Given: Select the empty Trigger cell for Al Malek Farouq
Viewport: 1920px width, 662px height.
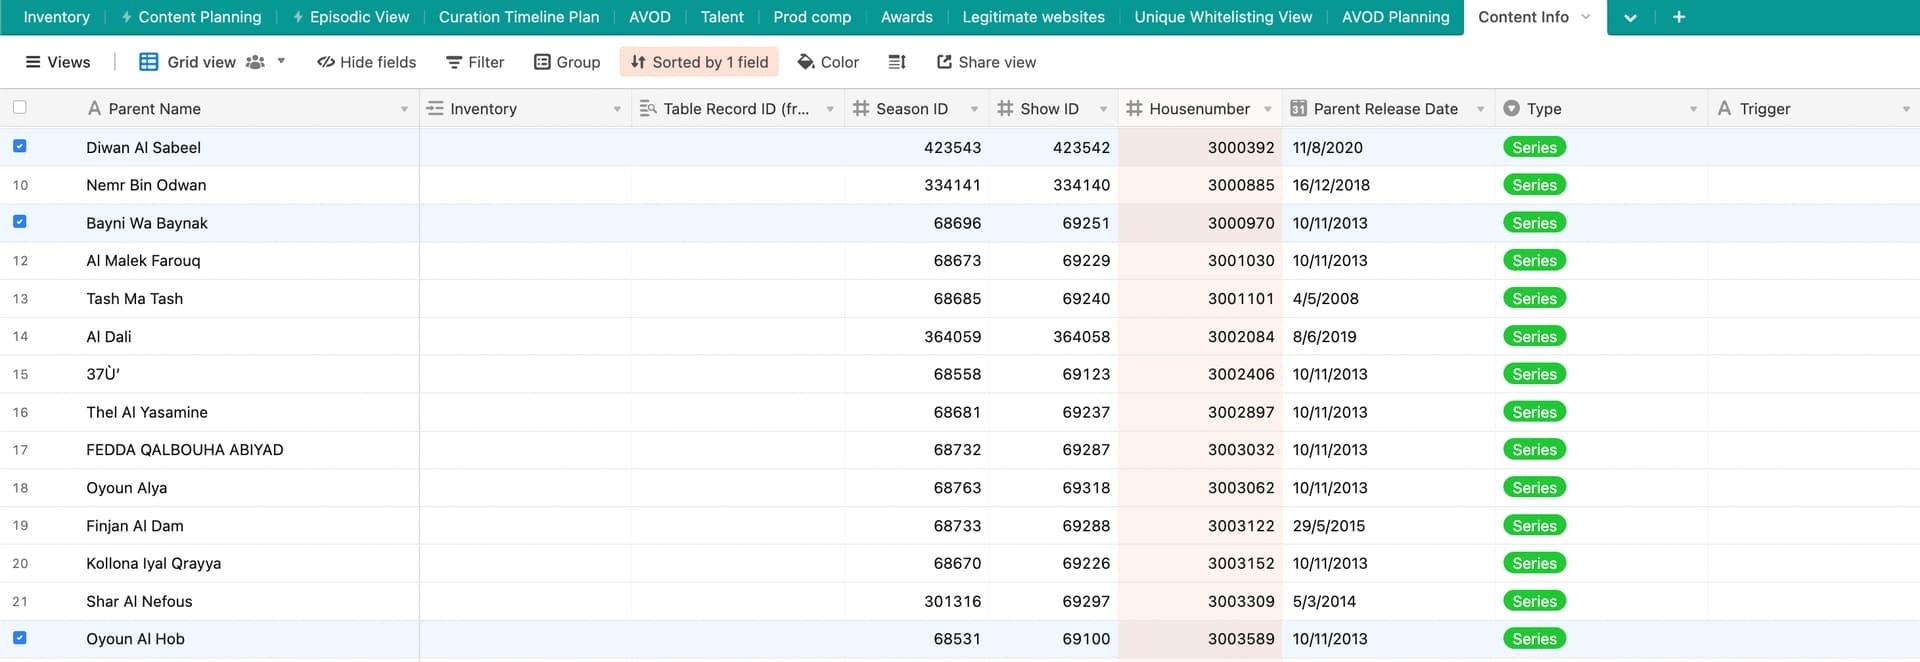Looking at the screenshot, I should 1813,260.
